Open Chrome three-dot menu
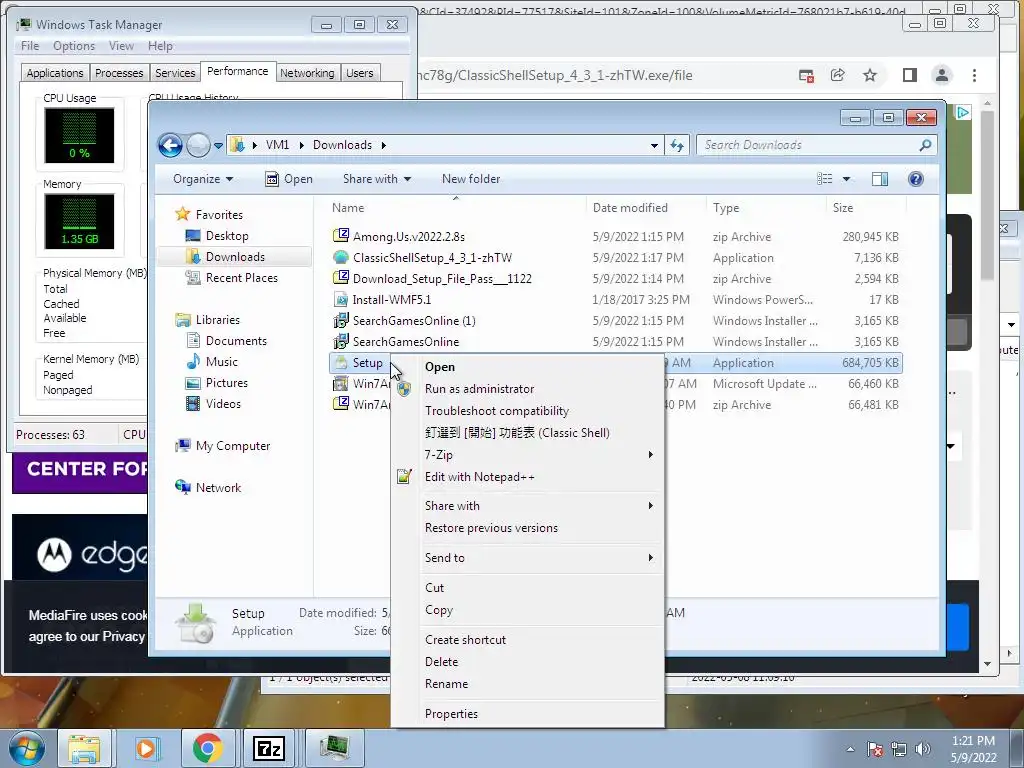The width and height of the screenshot is (1024, 768). tap(974, 75)
